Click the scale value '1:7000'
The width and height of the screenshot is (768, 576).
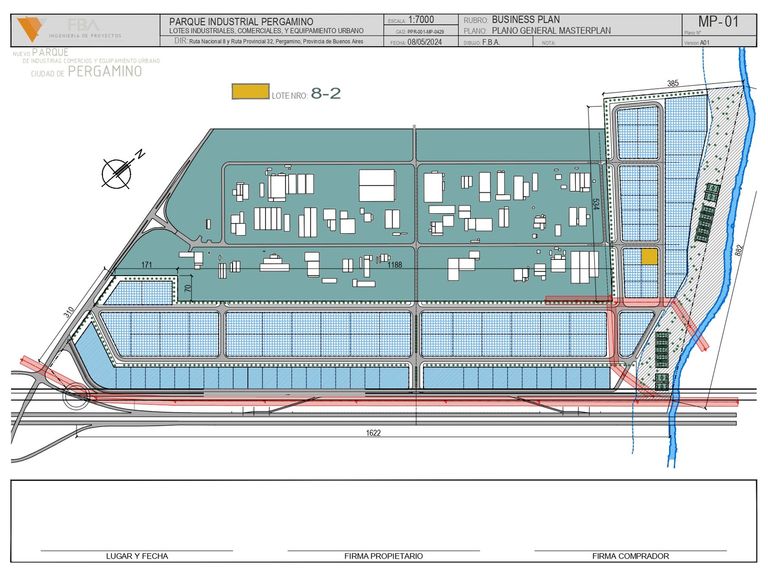[x=421, y=20]
